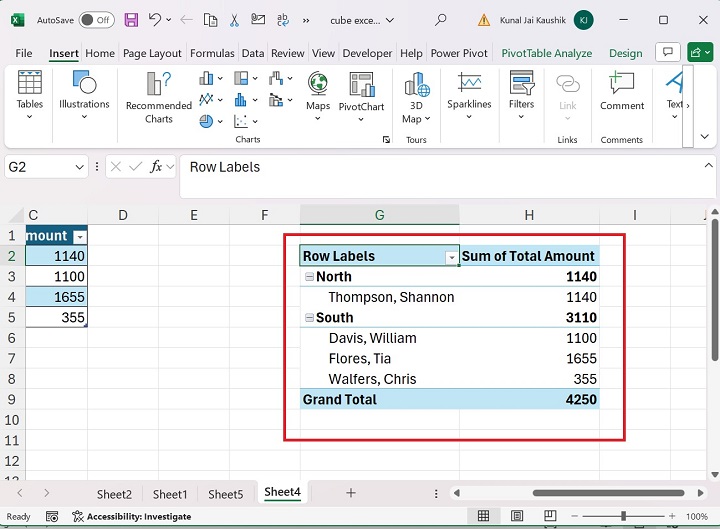
Task: Click the Save icon in title bar
Action: pyautogui.click(x=130, y=20)
